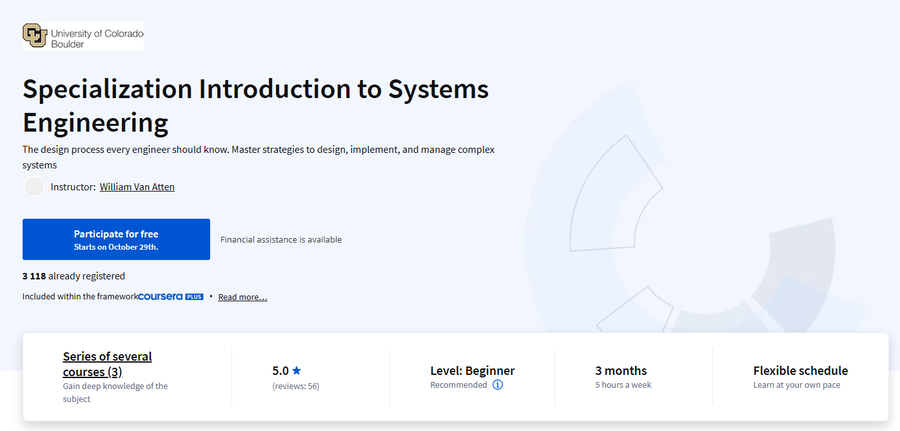Click the (reviews: 56) text
The image size is (900, 431).
tap(296, 386)
